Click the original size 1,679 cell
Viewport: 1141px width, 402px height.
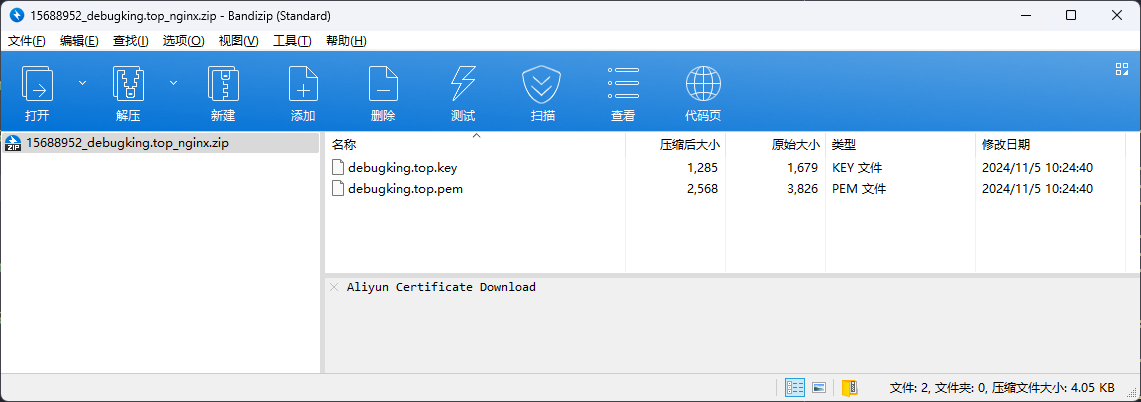click(x=803, y=168)
